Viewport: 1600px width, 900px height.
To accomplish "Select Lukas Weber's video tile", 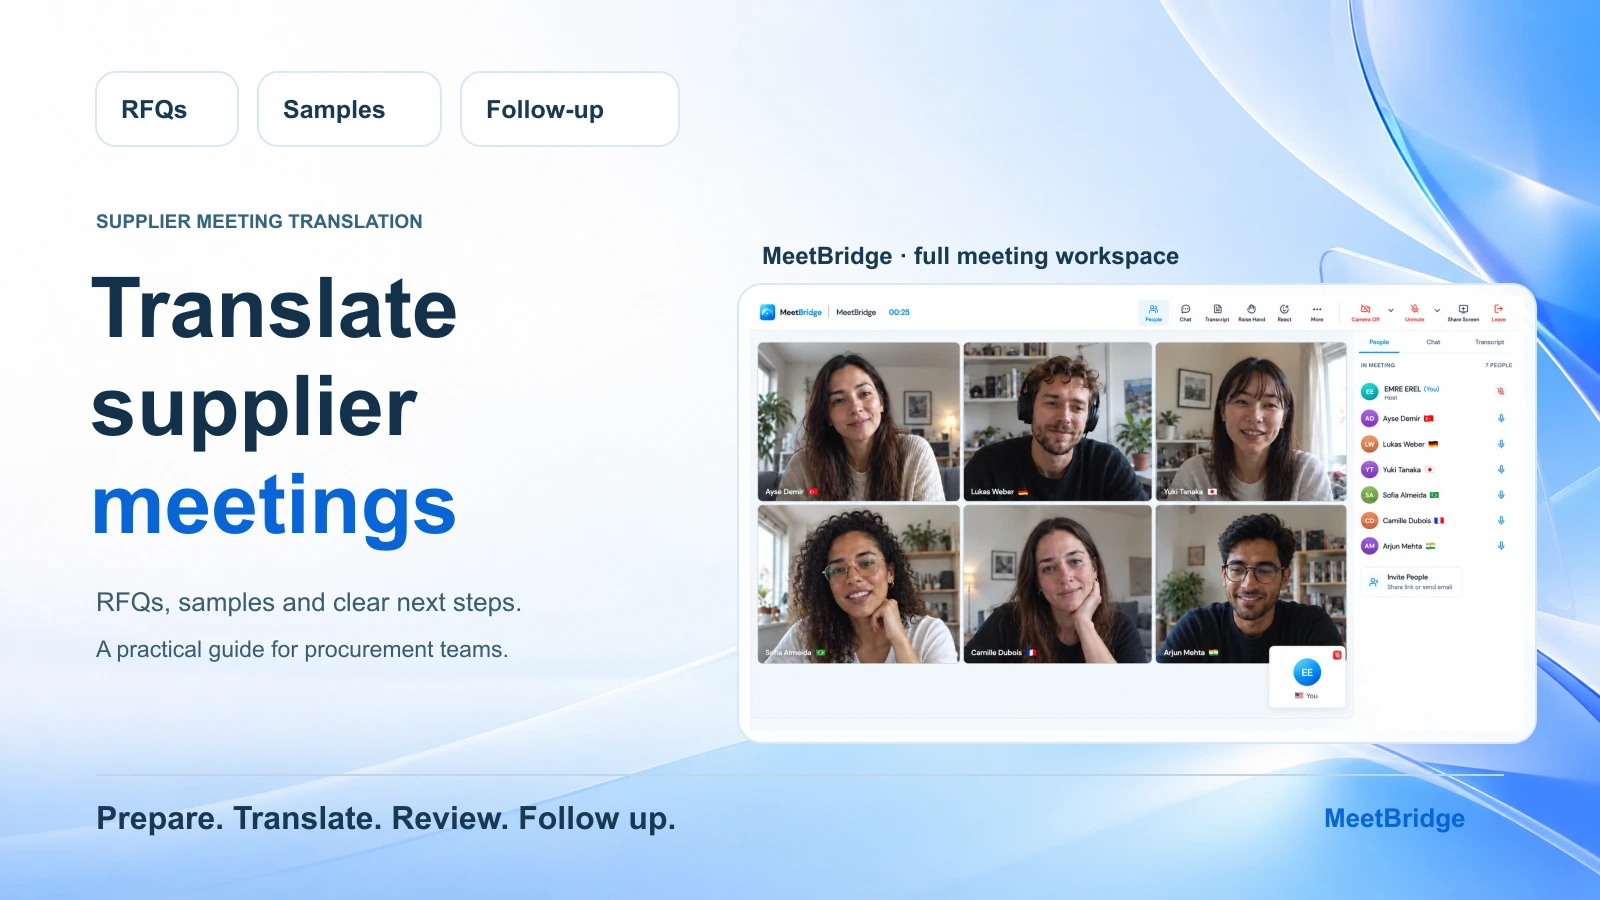I will click(1058, 421).
